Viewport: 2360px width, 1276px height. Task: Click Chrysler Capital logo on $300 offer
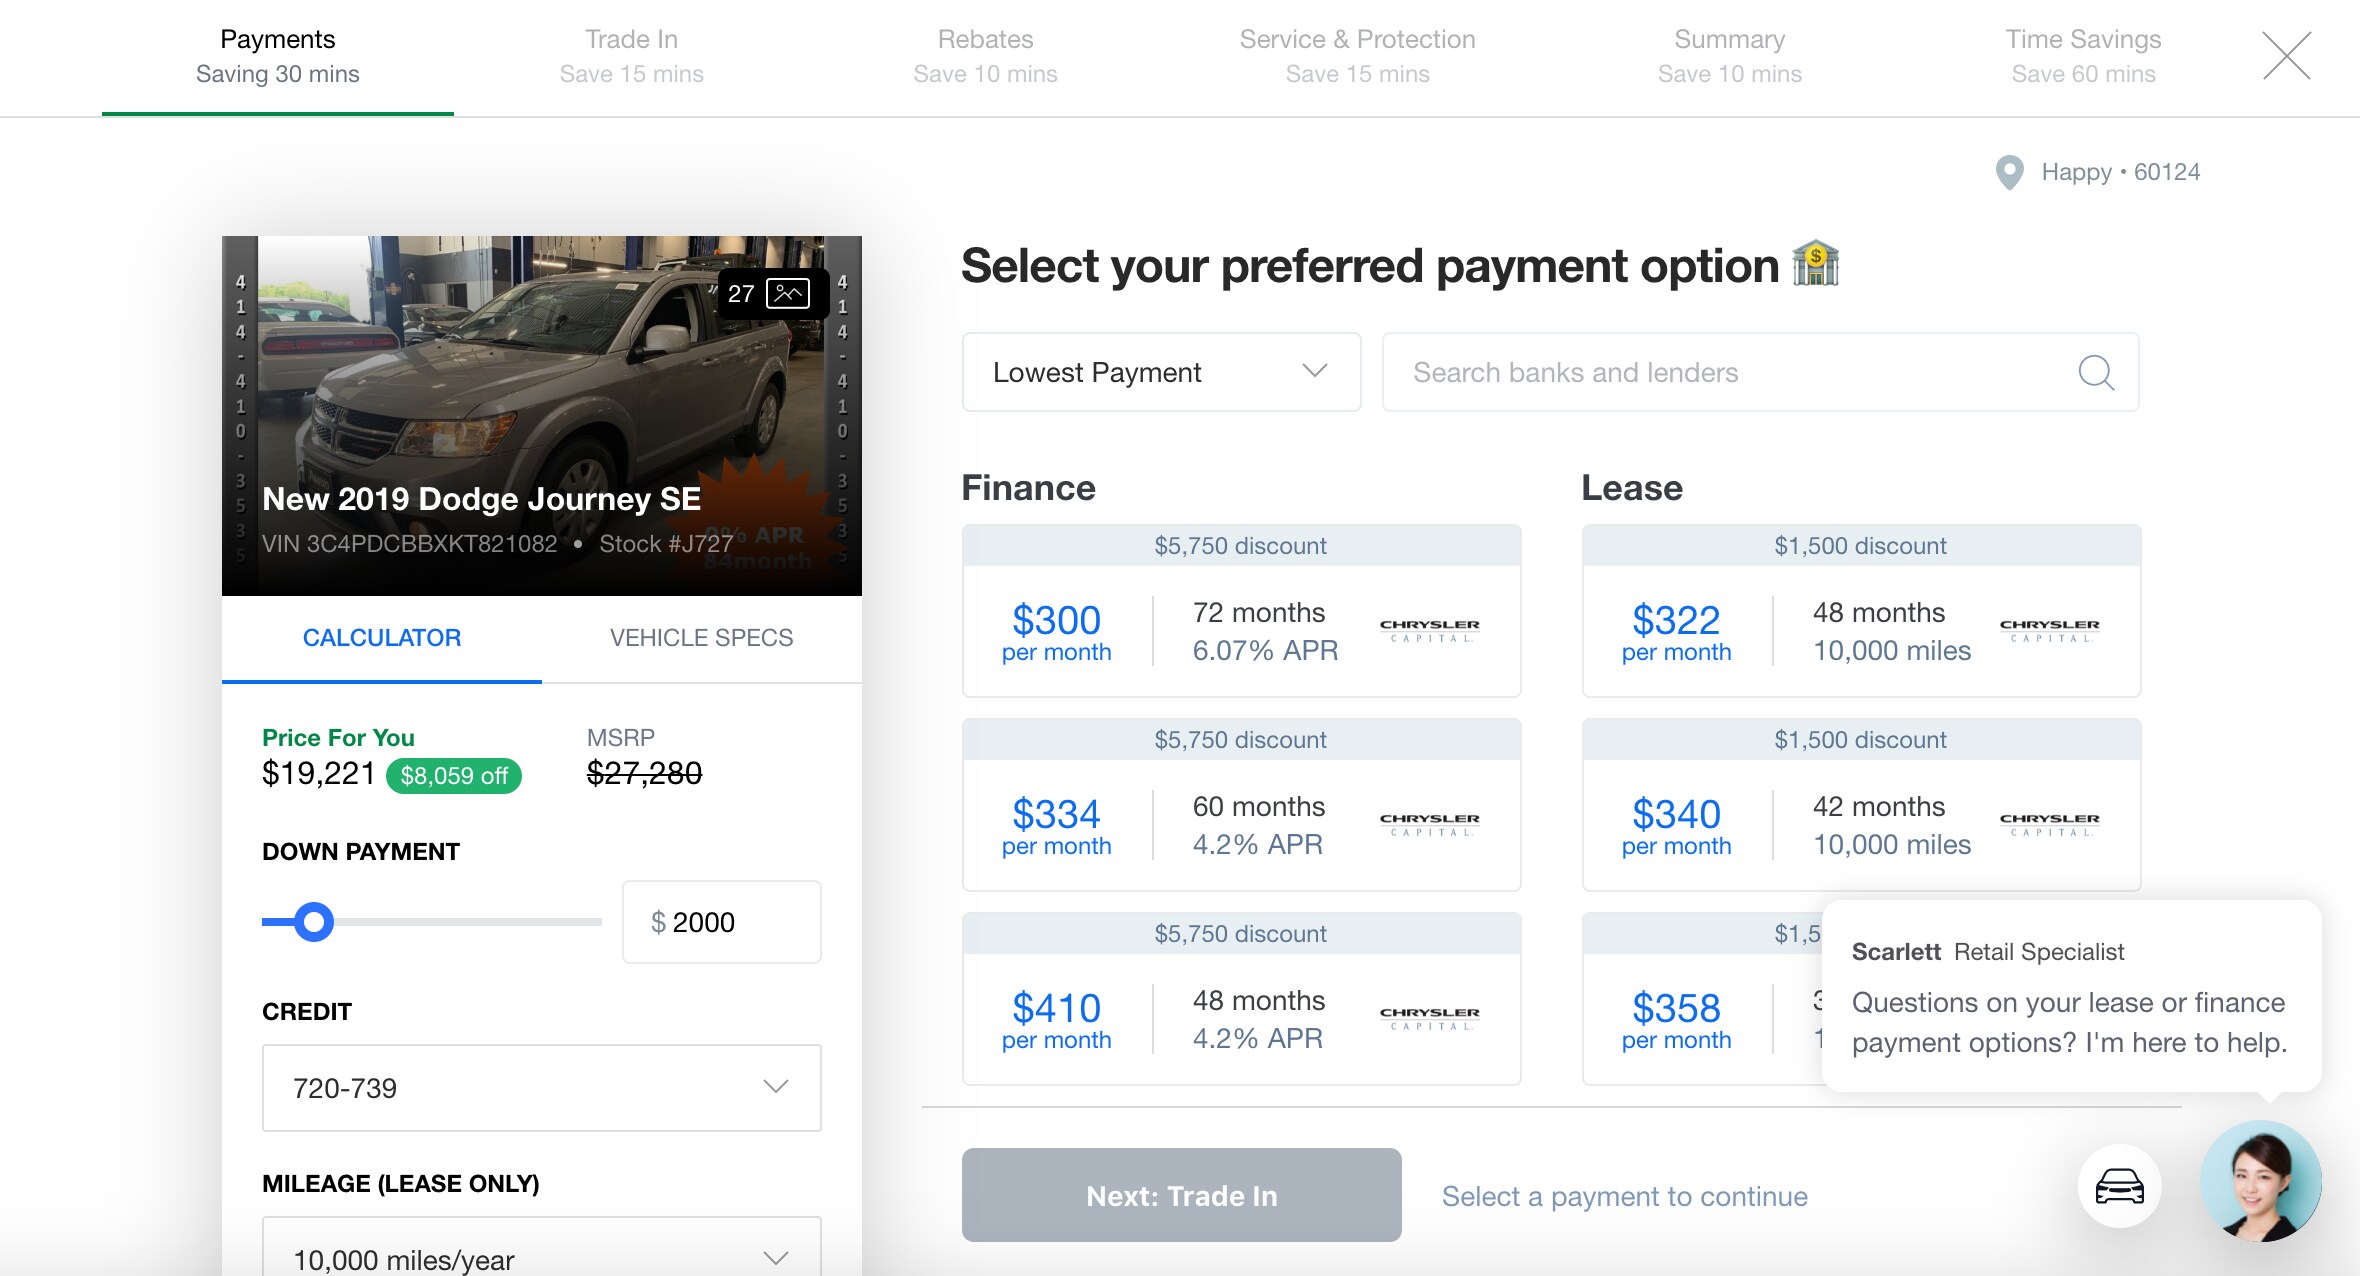(x=1429, y=631)
